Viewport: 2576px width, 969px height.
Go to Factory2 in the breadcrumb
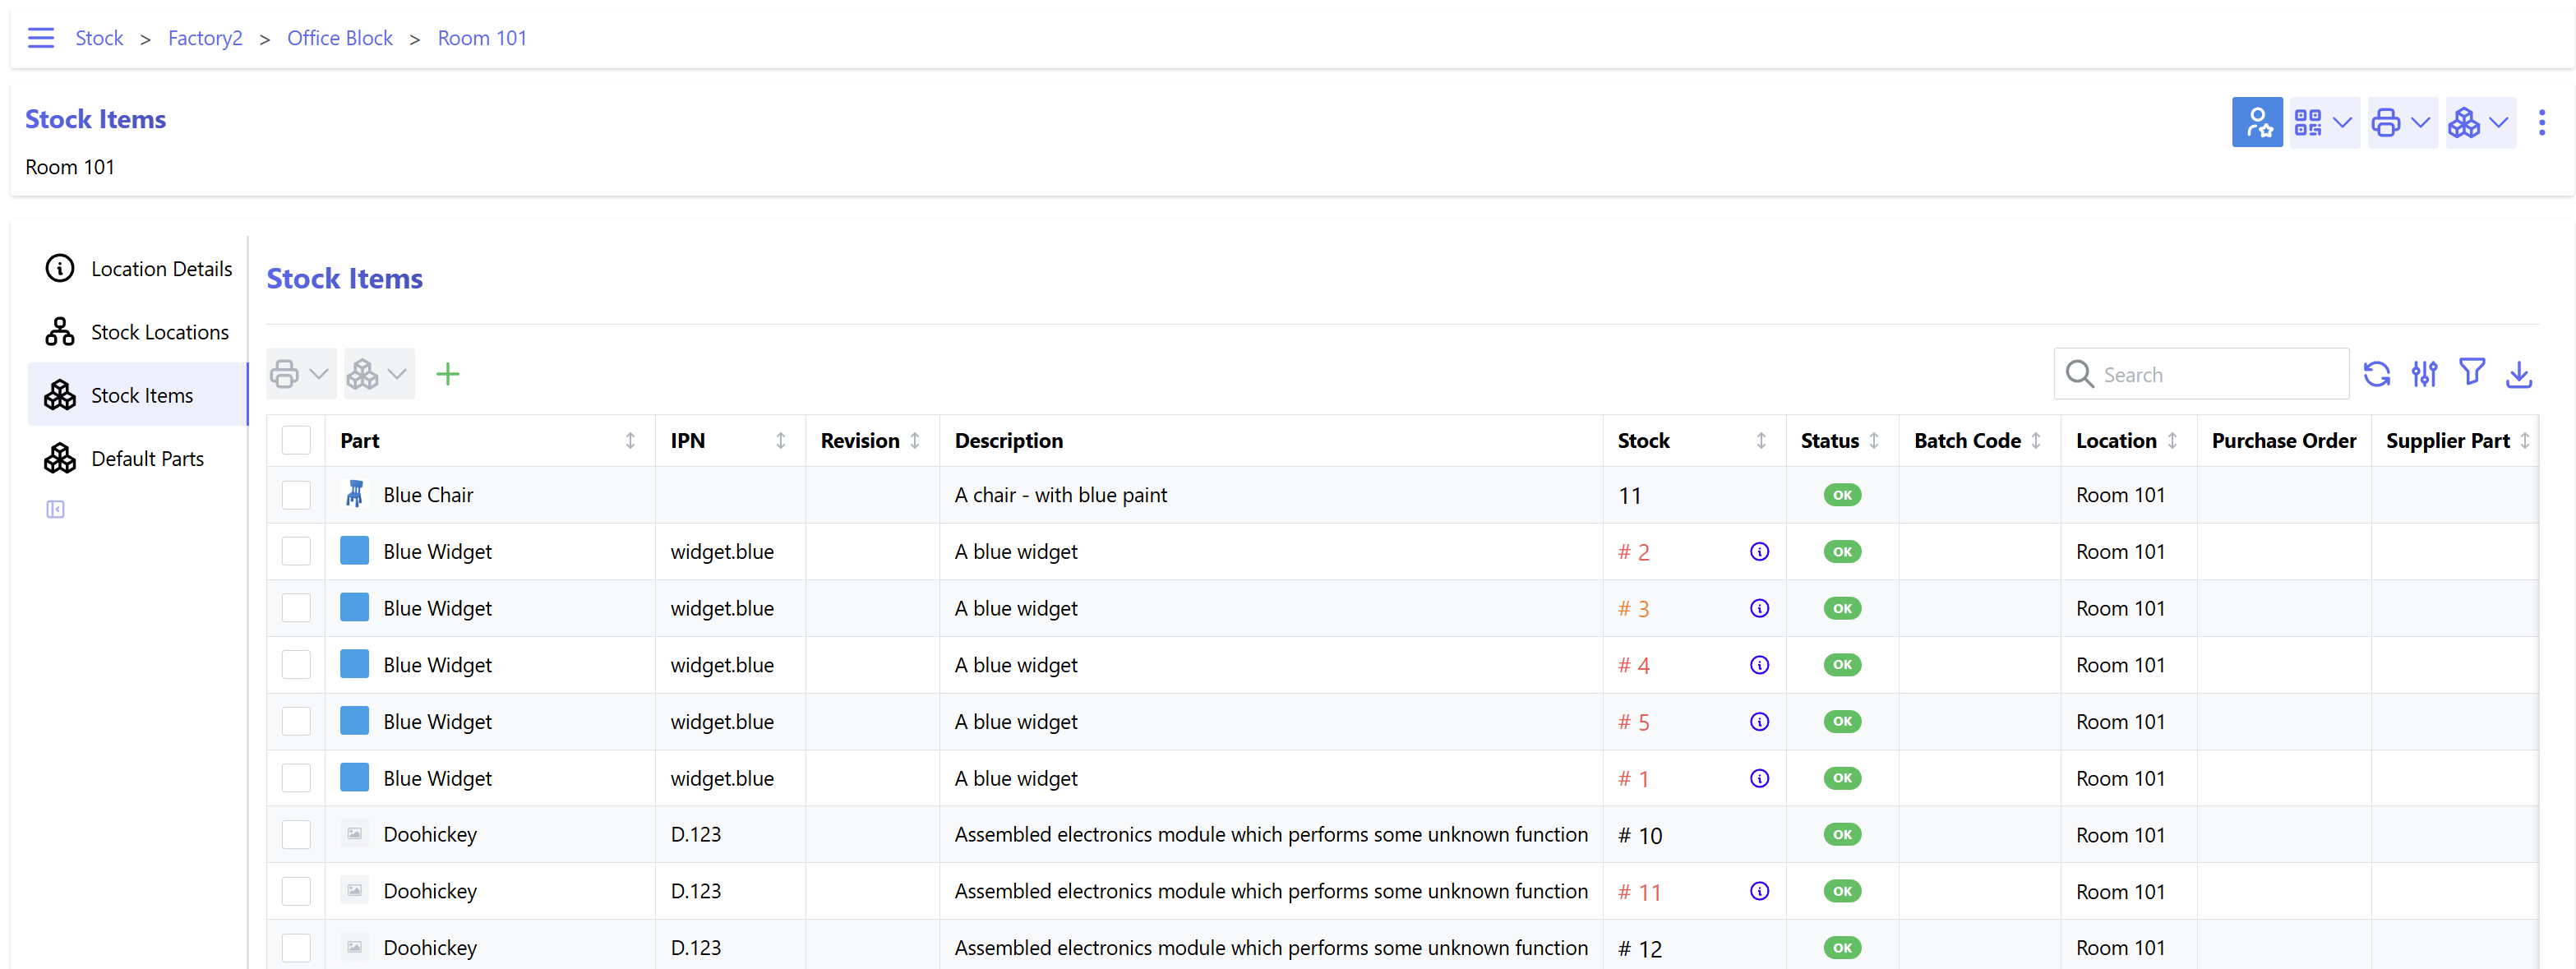coord(205,38)
